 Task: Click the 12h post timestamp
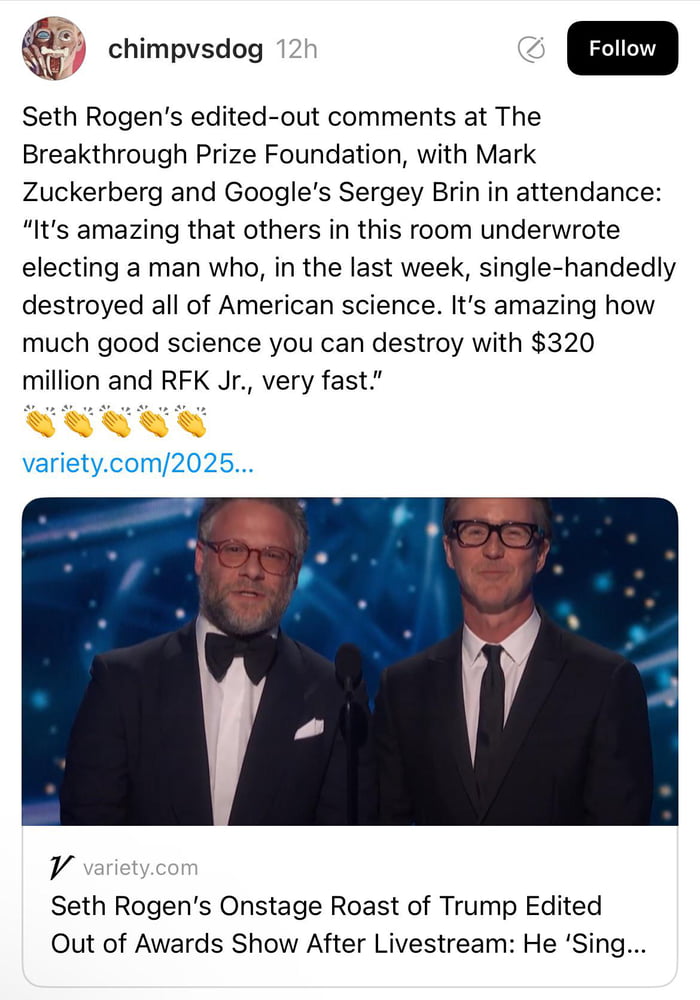296,49
